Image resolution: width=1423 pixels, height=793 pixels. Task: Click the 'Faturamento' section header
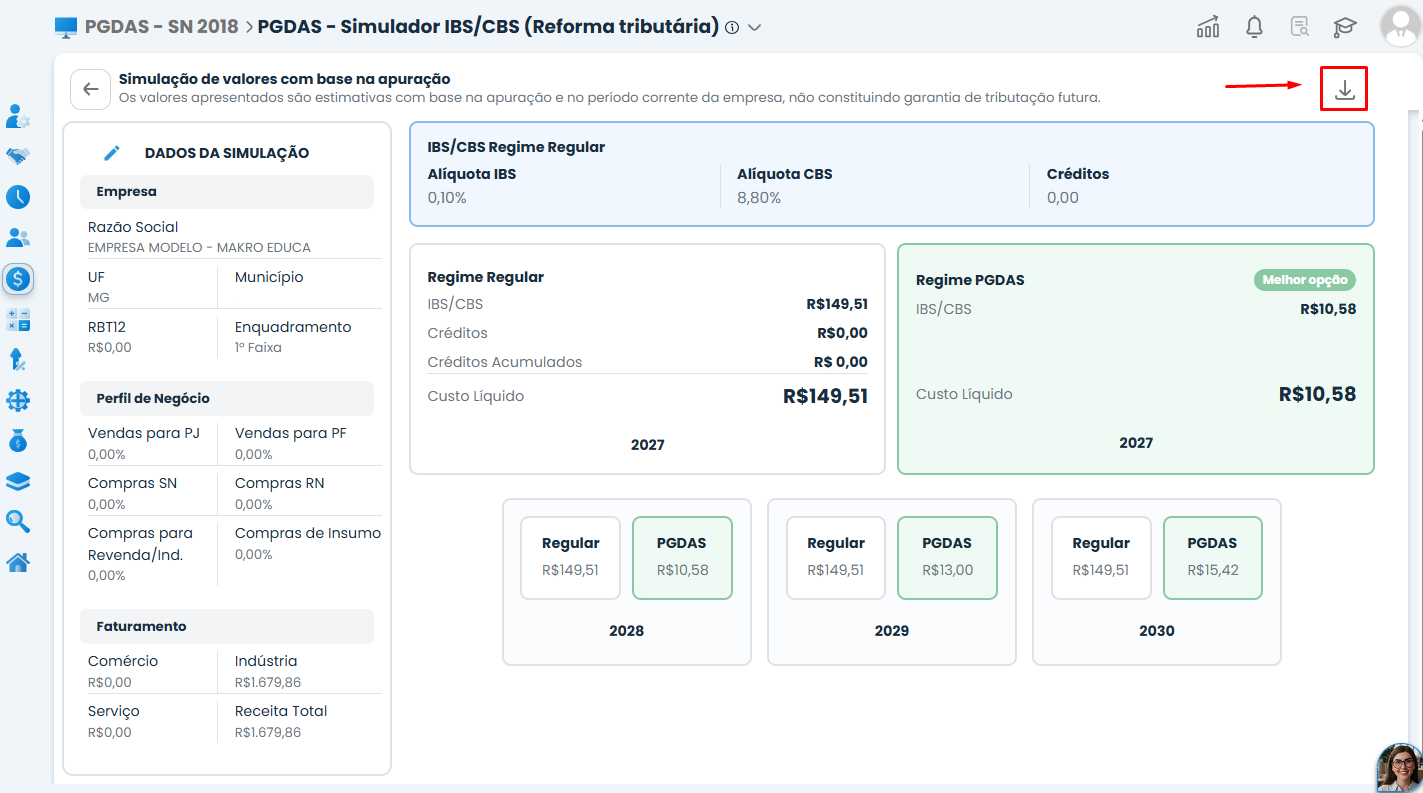tap(227, 626)
